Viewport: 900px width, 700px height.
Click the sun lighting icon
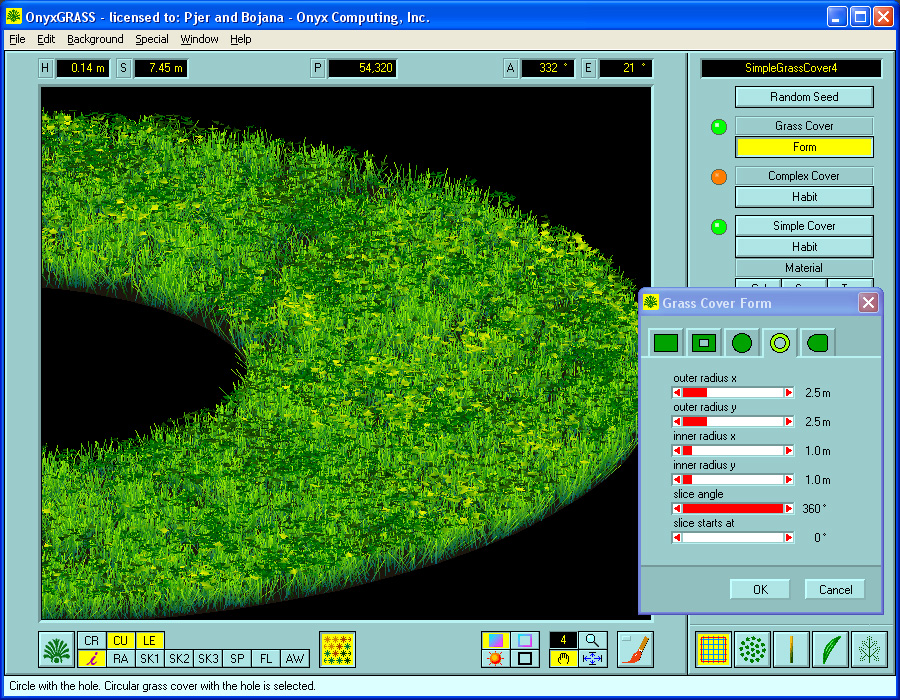pyautogui.click(x=495, y=658)
